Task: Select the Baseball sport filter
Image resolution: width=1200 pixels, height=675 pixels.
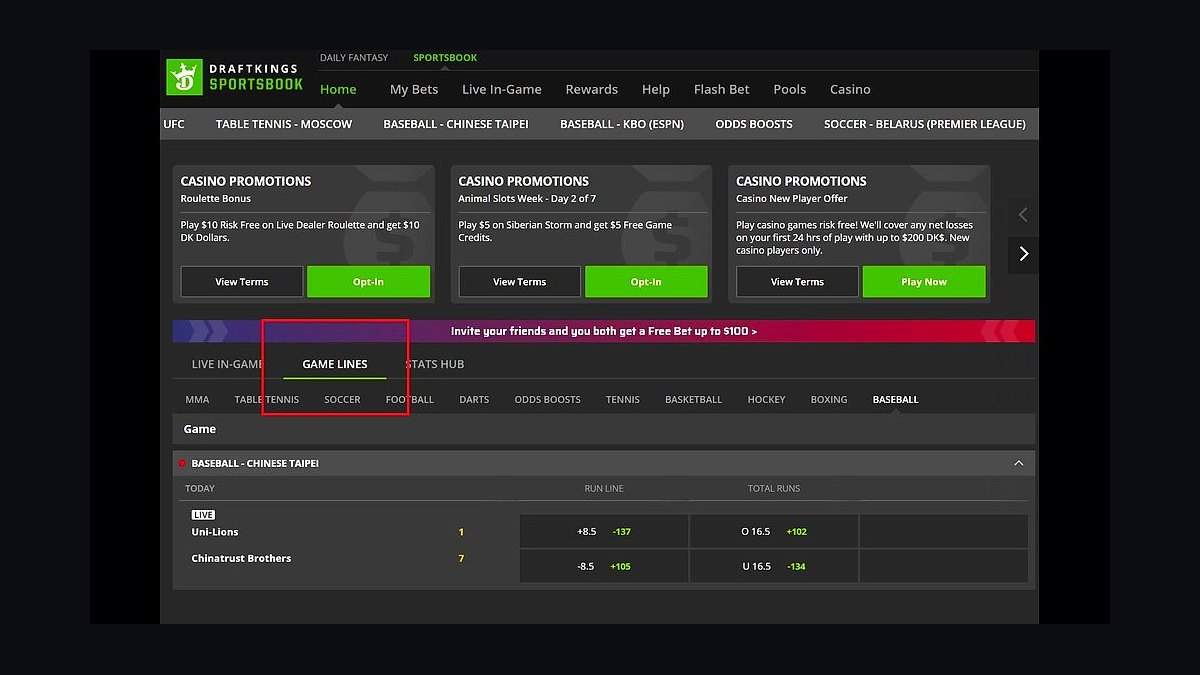Action: click(895, 399)
